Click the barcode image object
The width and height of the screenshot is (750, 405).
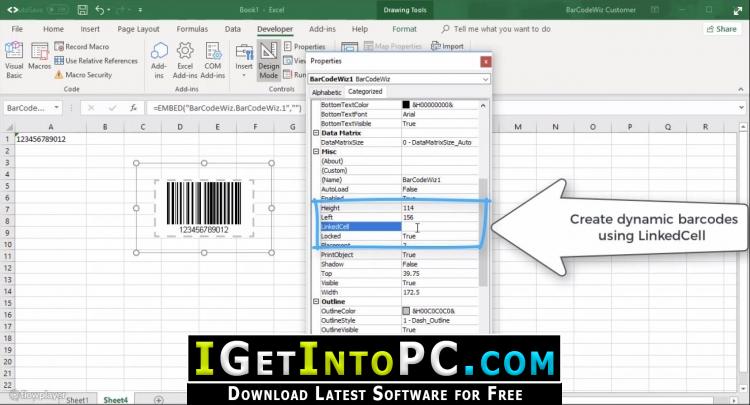point(204,208)
